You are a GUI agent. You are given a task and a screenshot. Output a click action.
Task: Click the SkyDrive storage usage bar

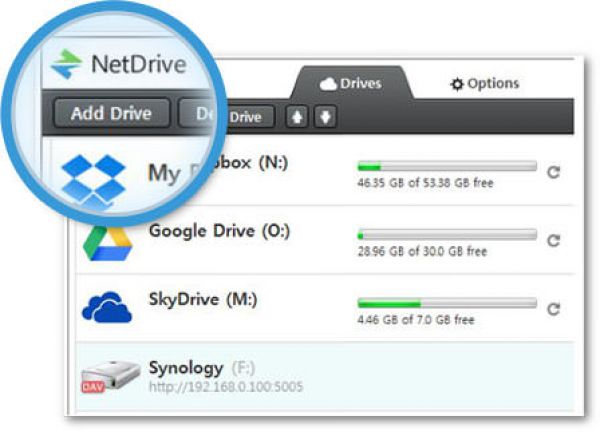pos(447,303)
